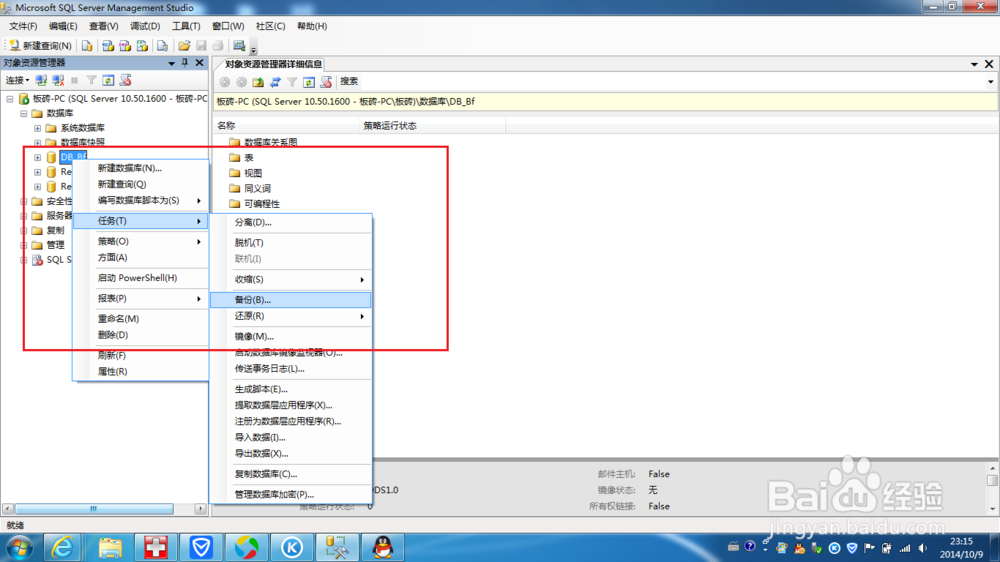Collapse the 板砖-PC server node

click(x=10, y=99)
